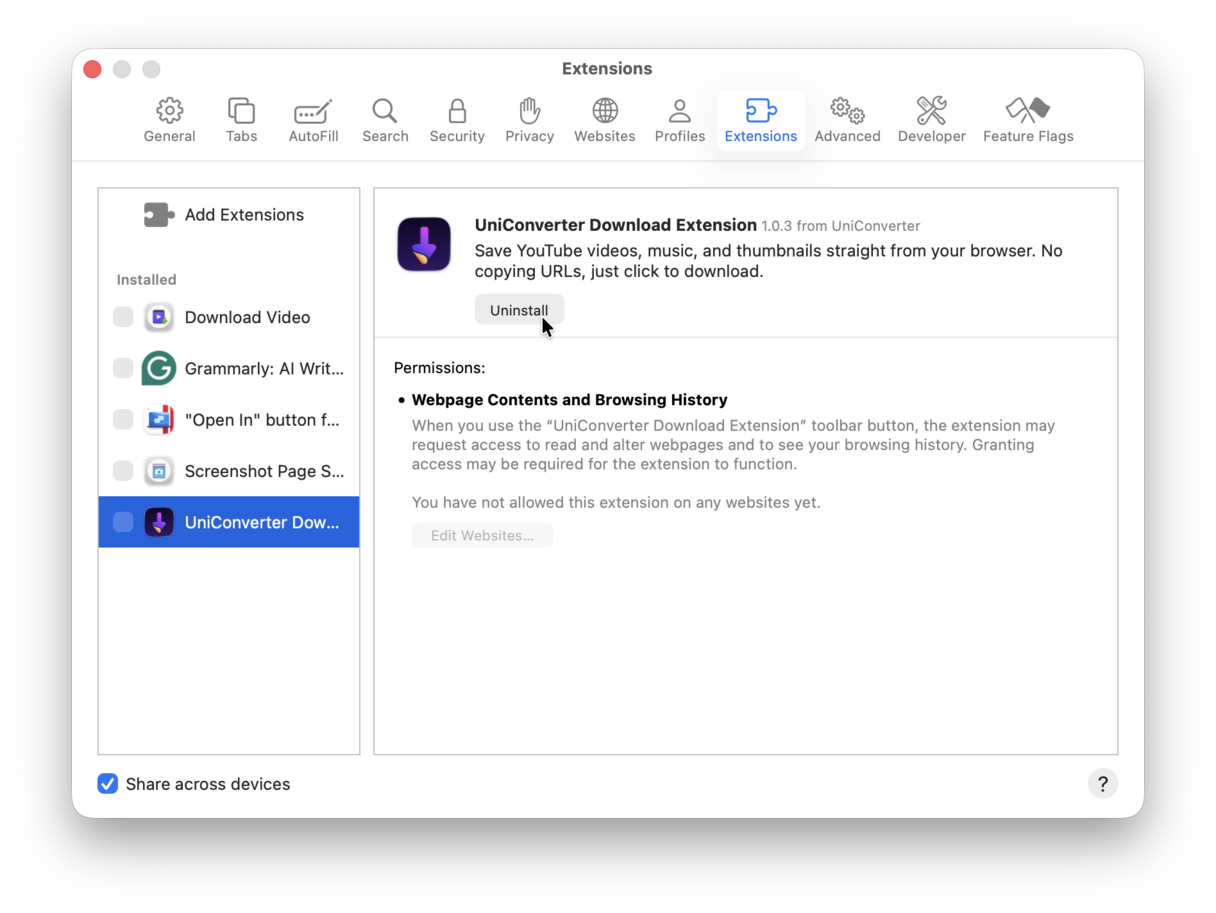
Task: Click the large UniConverter icon in details
Action: point(424,244)
